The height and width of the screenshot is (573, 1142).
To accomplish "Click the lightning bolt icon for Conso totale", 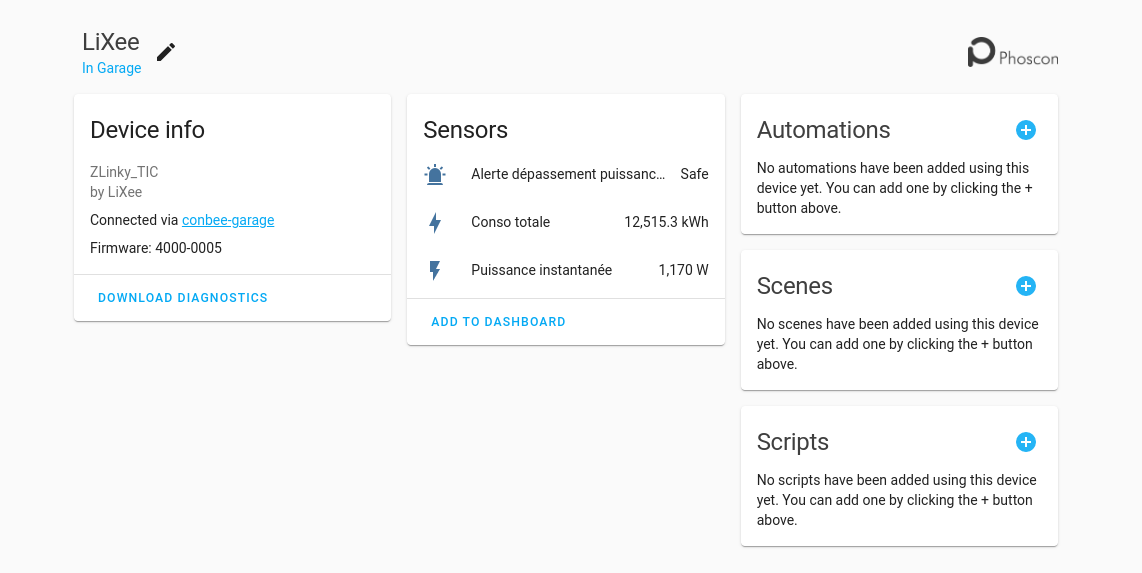I will point(435,222).
